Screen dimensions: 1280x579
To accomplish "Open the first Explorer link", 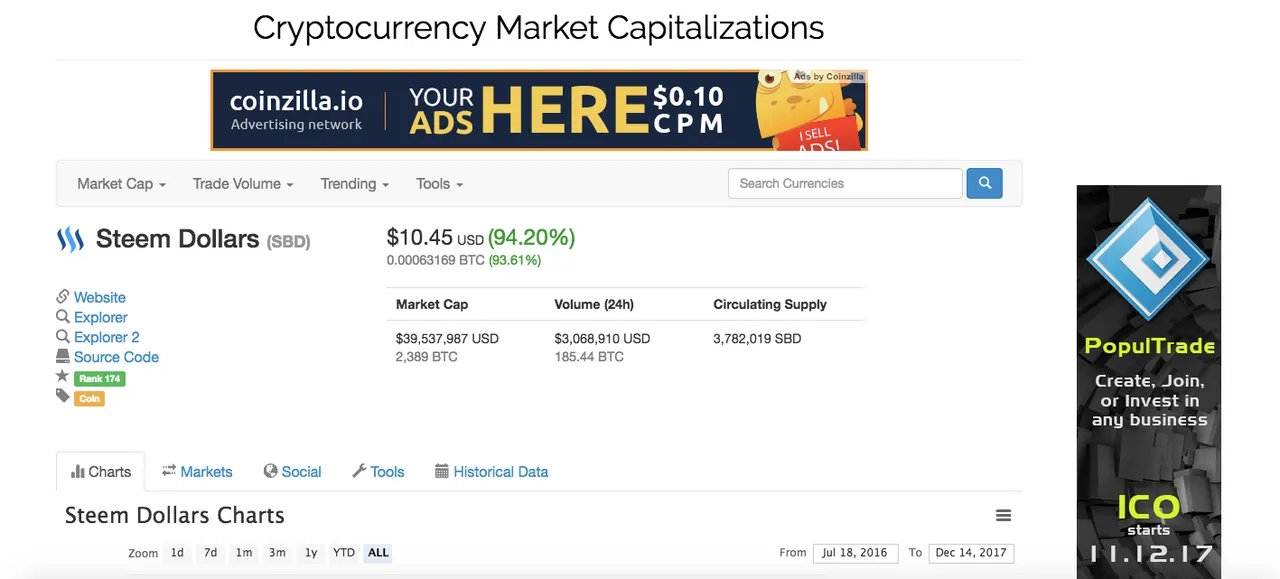I will [101, 317].
